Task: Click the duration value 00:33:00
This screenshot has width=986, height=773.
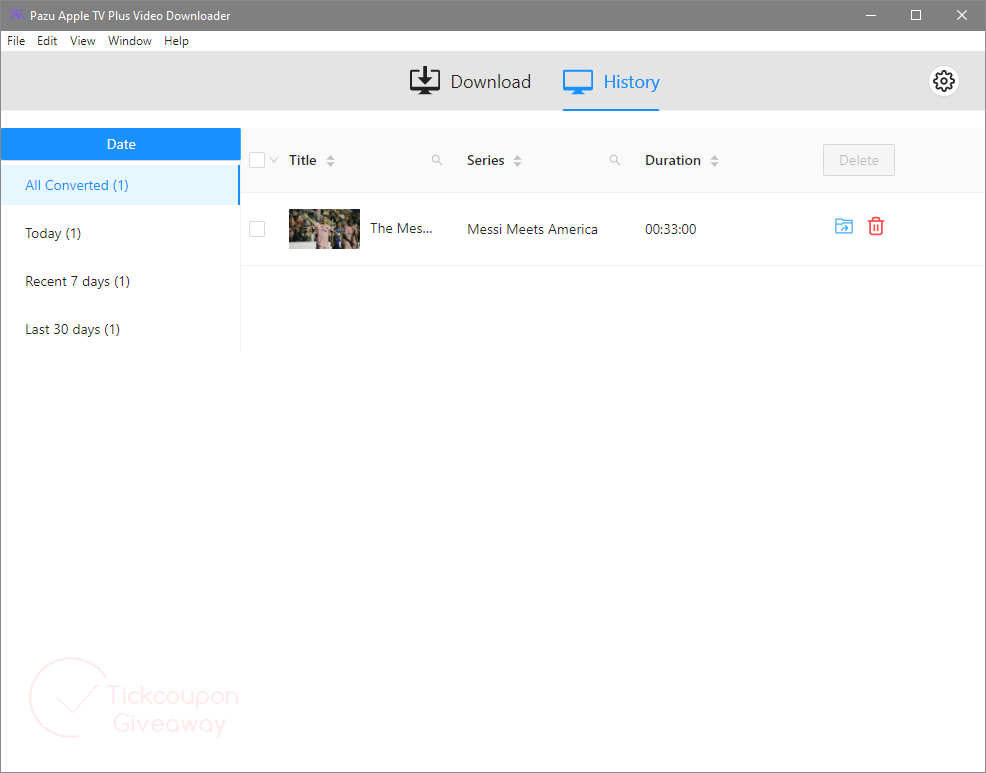Action: click(x=670, y=229)
